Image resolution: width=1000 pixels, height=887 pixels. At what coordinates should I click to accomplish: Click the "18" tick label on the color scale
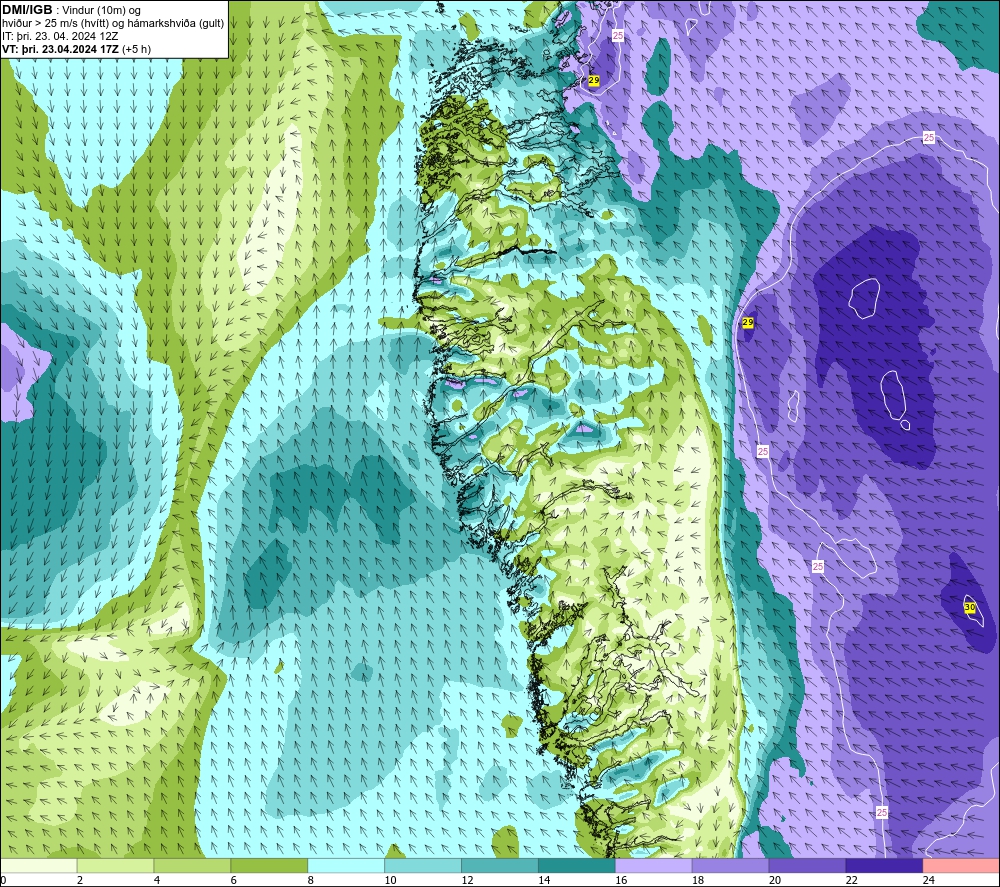(698, 880)
